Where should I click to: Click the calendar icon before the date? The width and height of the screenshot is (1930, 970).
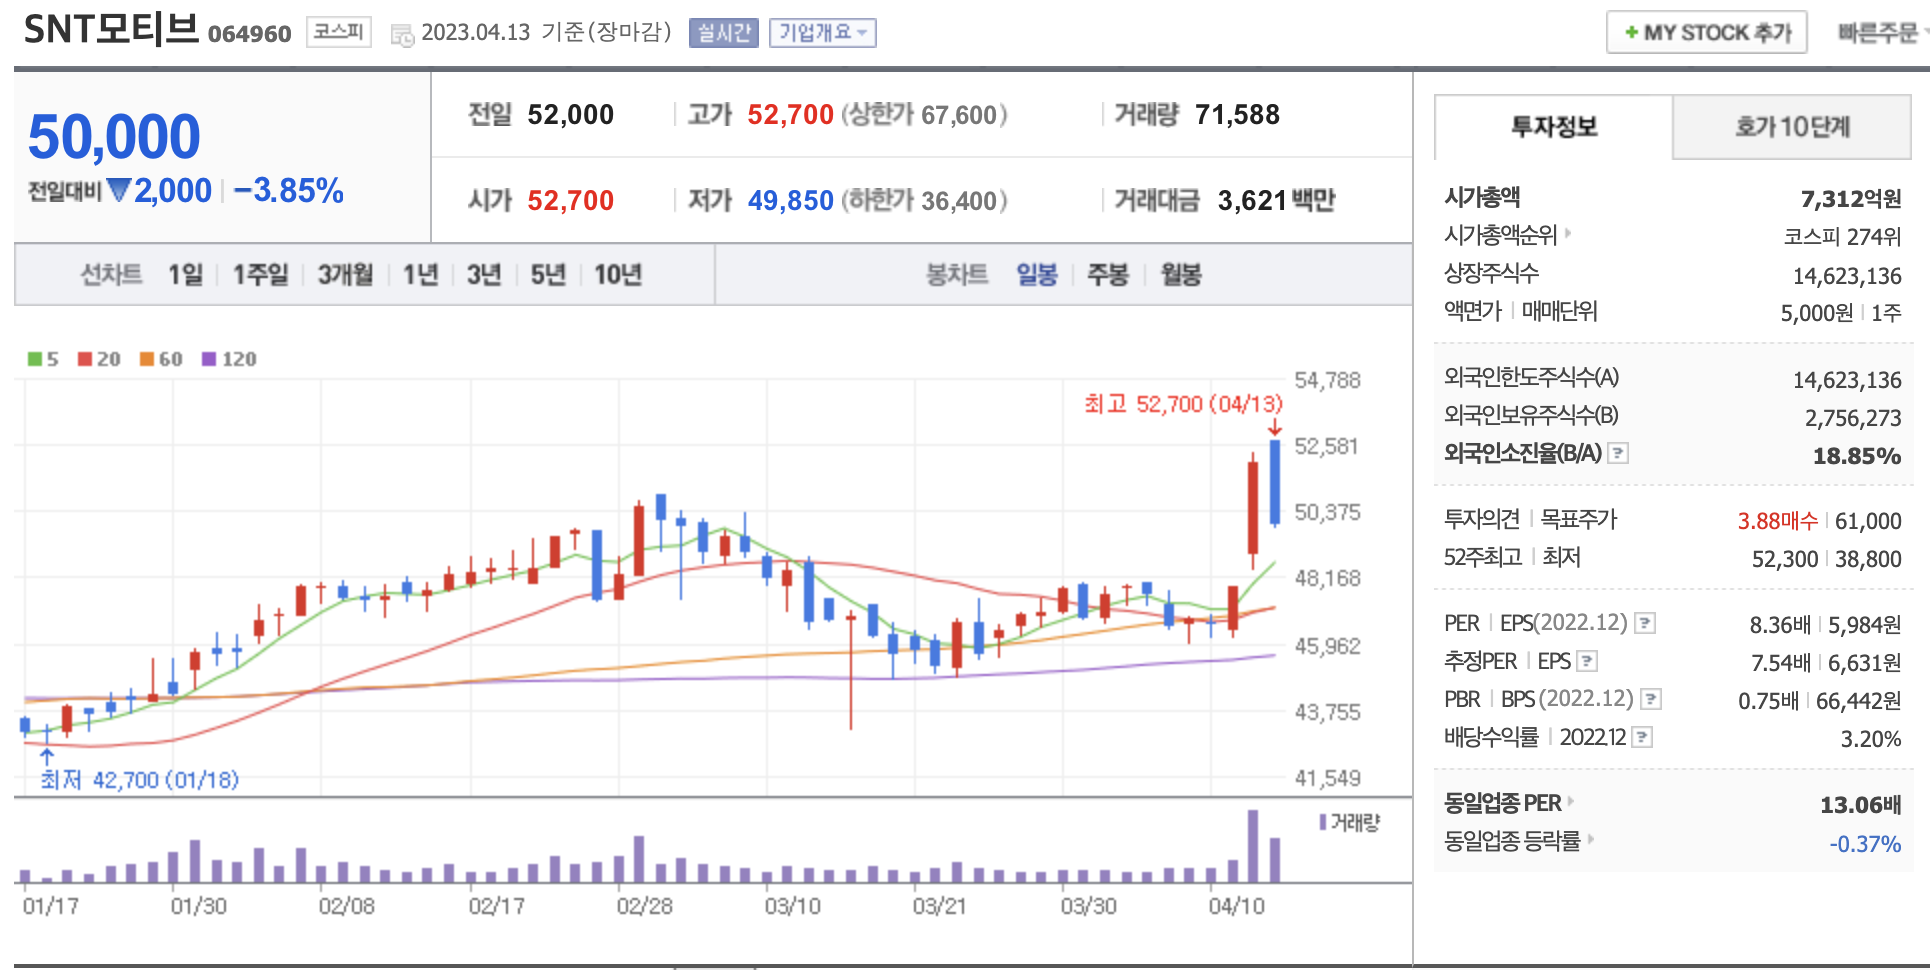pyautogui.click(x=402, y=35)
